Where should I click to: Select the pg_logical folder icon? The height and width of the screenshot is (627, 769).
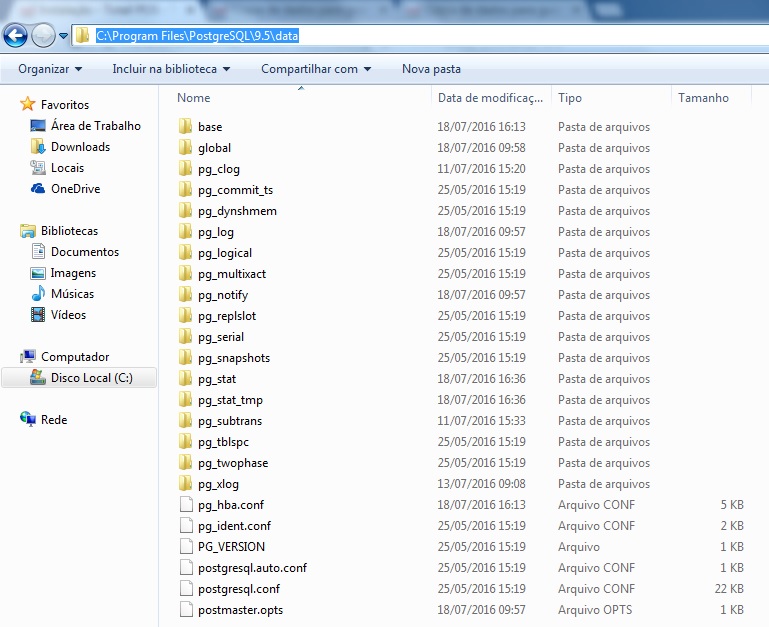tap(185, 252)
